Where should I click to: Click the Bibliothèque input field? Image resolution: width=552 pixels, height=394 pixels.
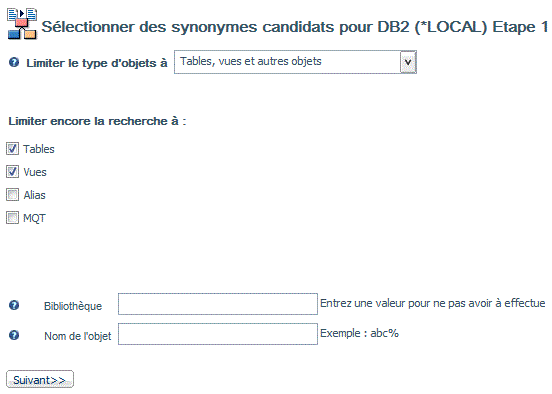pos(218,304)
